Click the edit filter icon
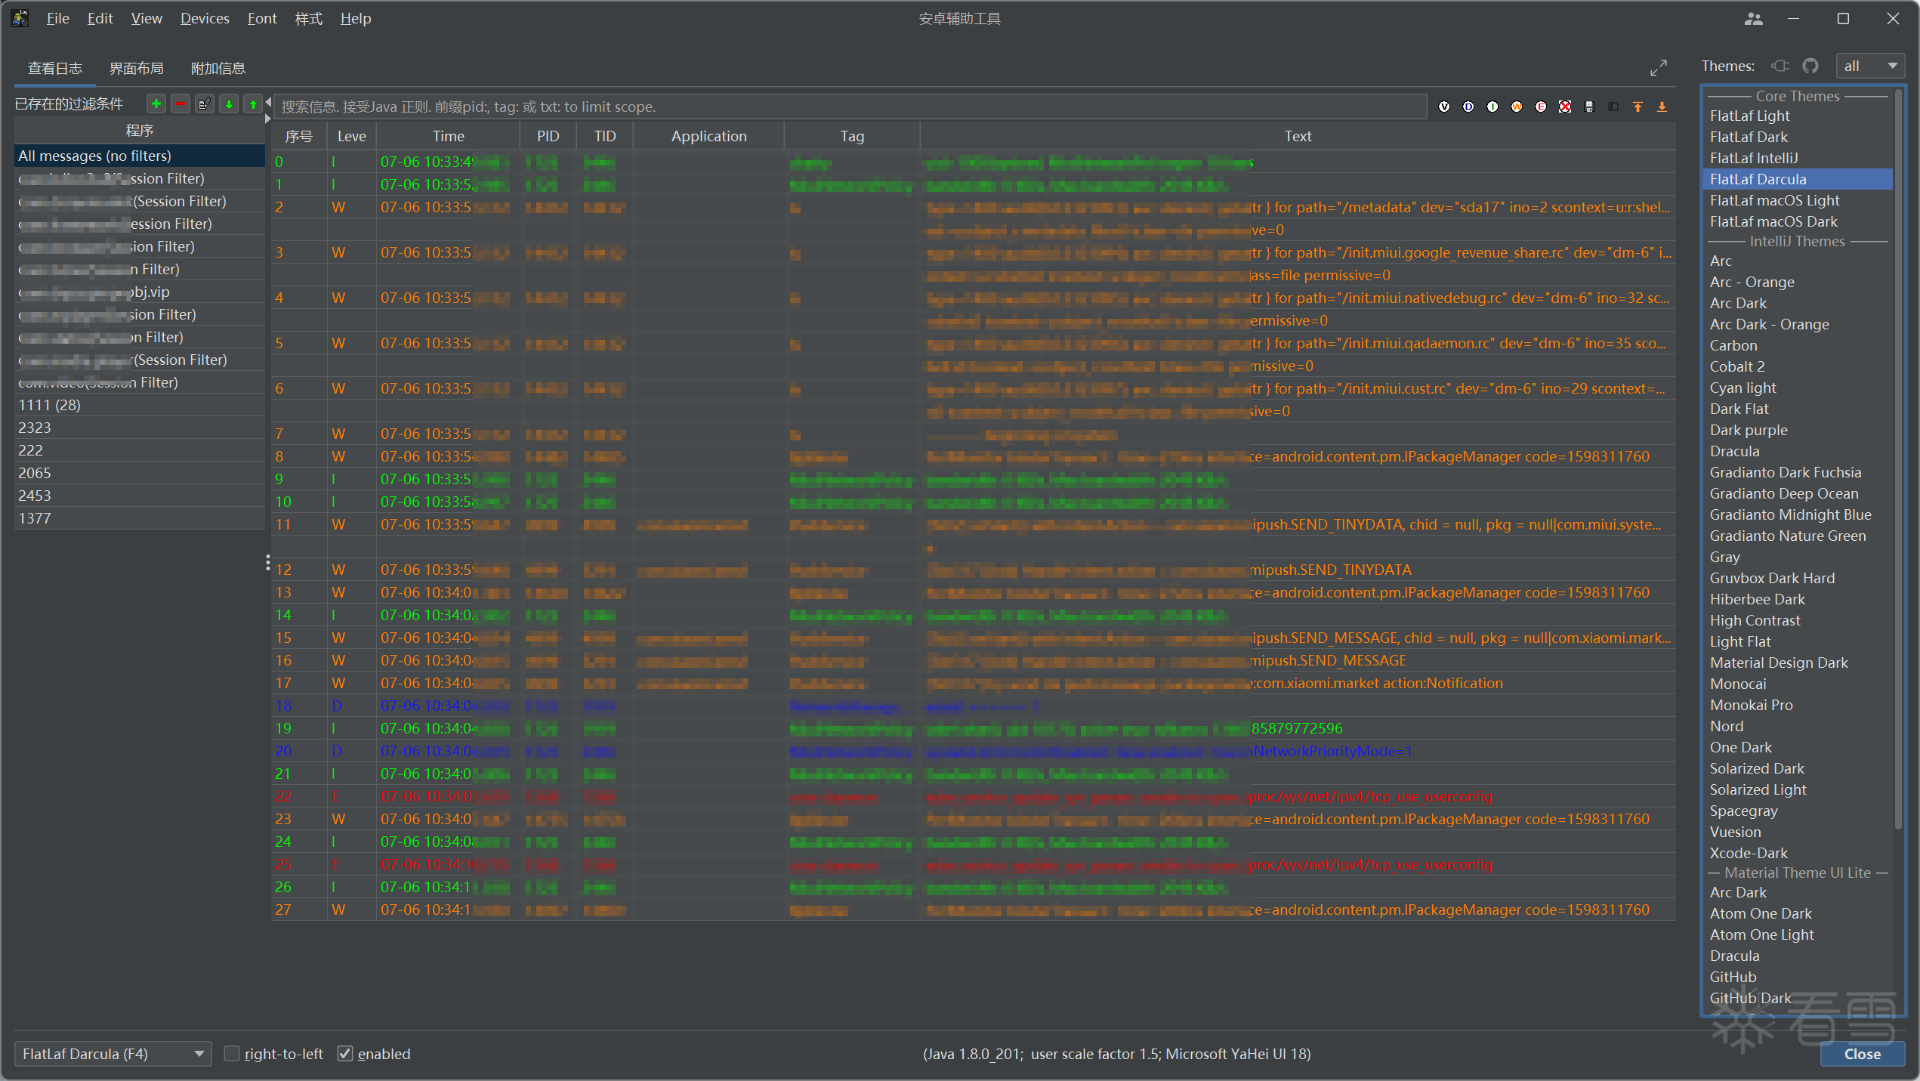The image size is (1920, 1081). (204, 104)
